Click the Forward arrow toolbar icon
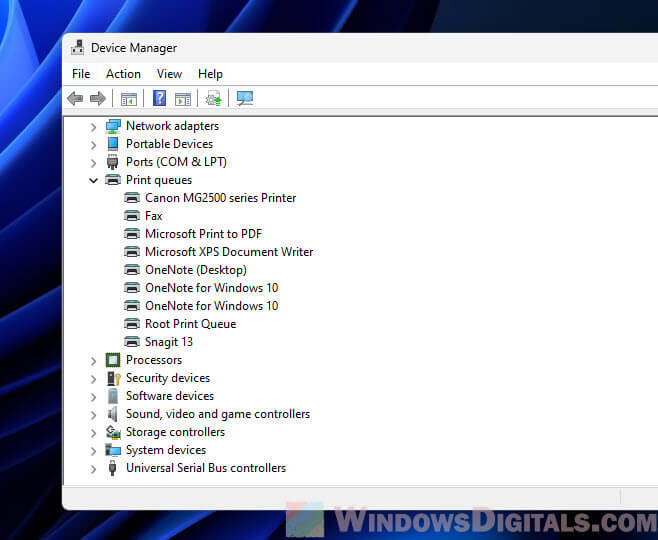658x540 pixels. pos(98,99)
